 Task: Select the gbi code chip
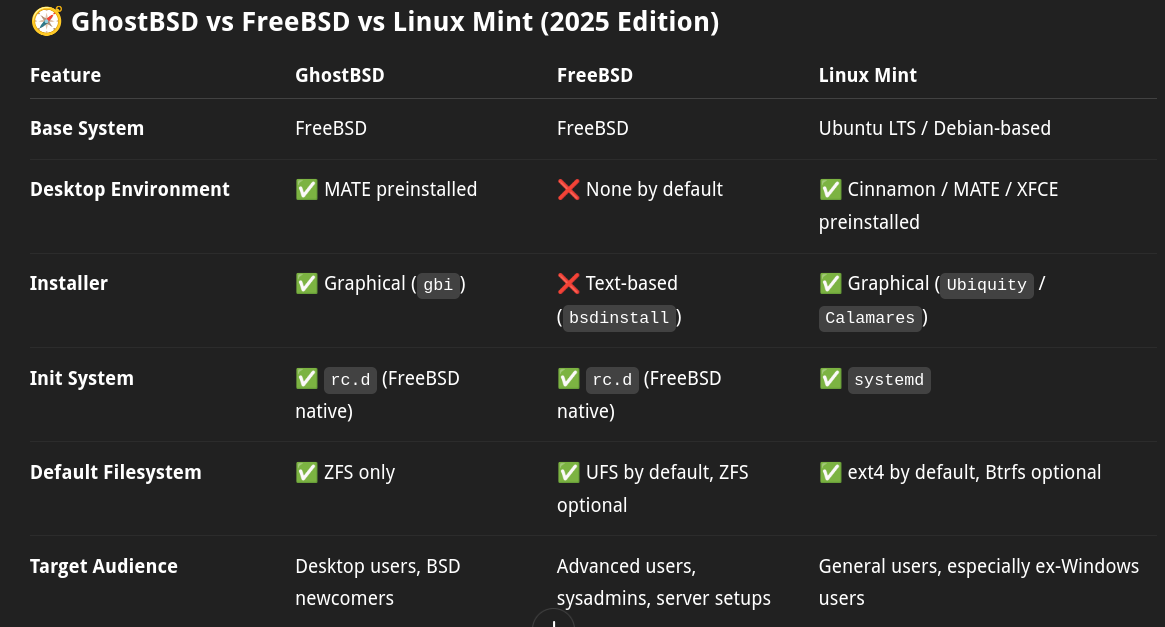[x=438, y=285]
